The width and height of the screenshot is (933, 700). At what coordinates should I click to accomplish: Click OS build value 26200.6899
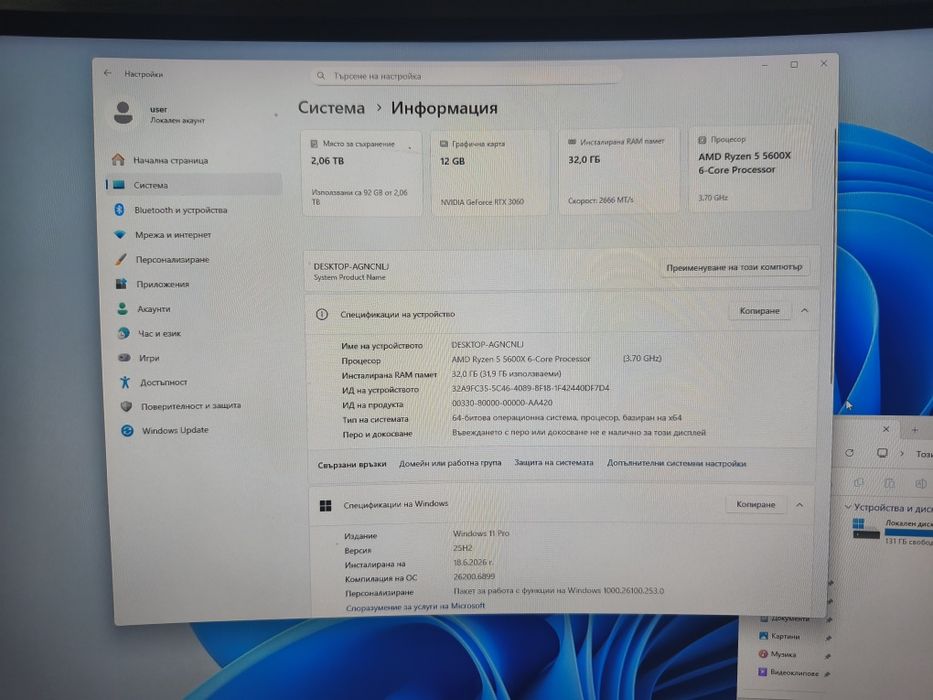474,576
